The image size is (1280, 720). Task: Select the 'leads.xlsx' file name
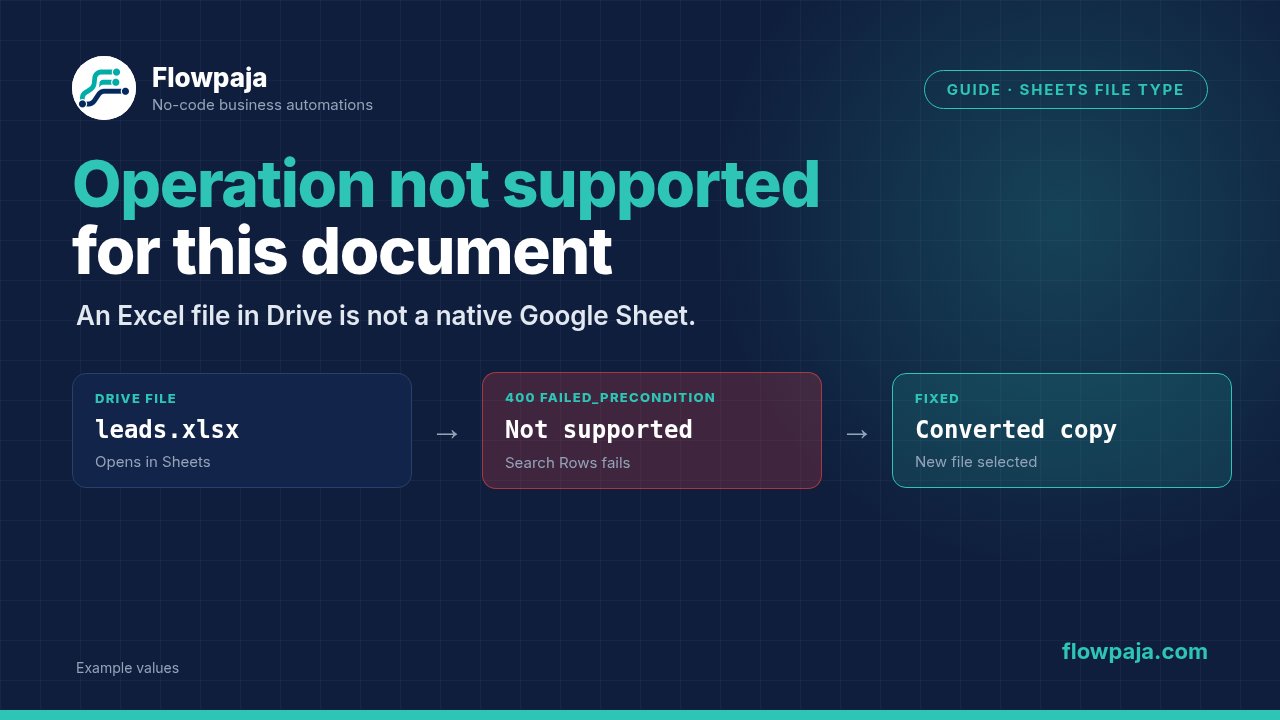click(x=167, y=430)
